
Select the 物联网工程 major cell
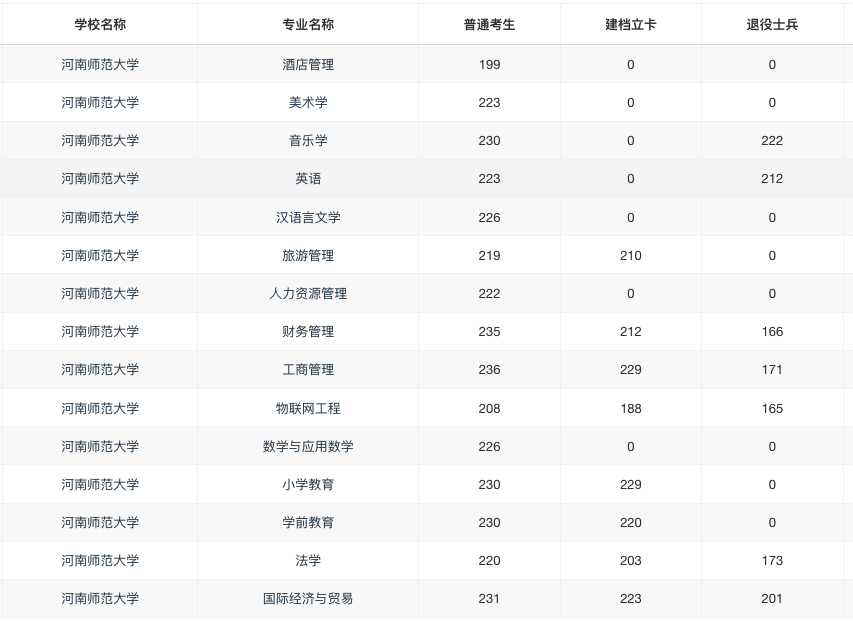point(308,408)
